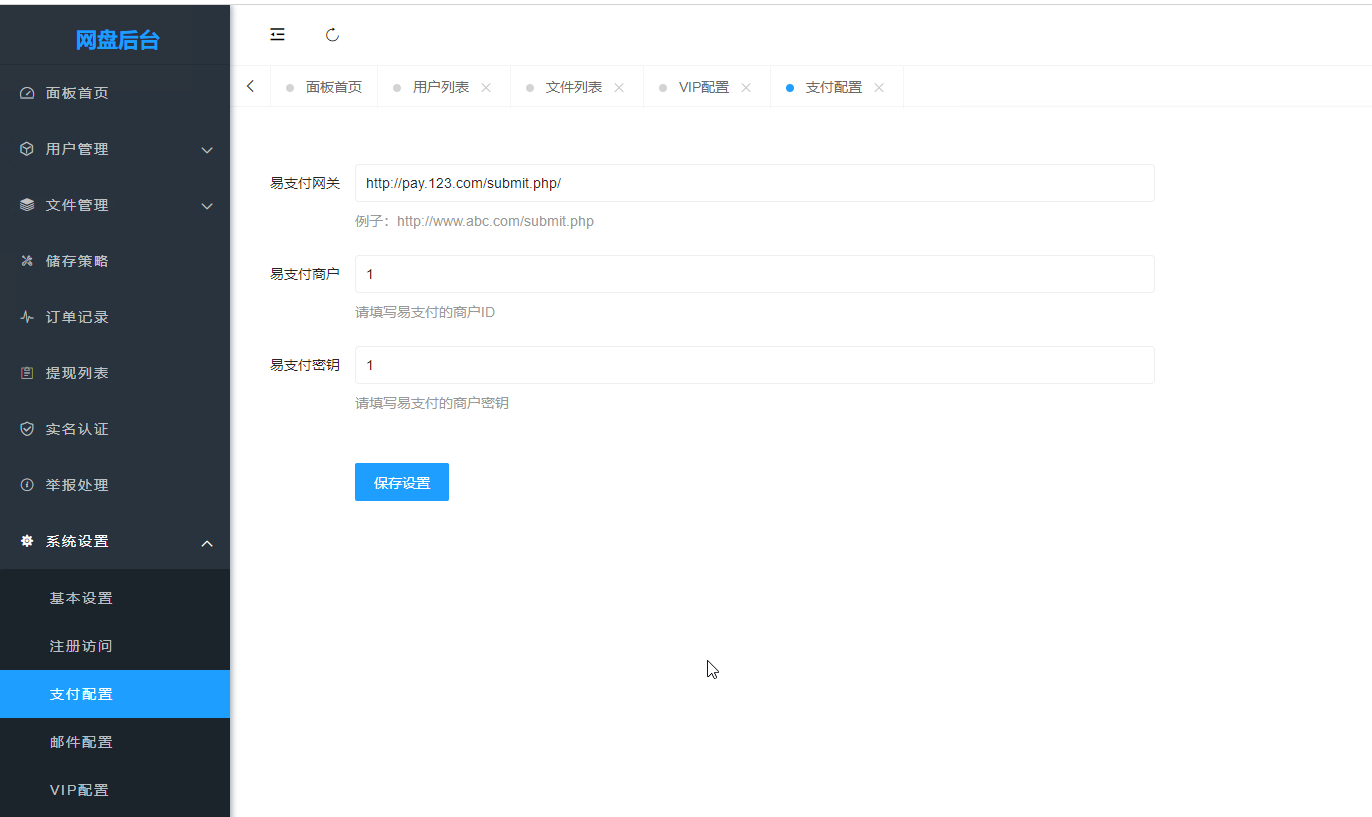Click the info icon beside 举报处理
Screen dimensions: 1372x817
[27, 485]
